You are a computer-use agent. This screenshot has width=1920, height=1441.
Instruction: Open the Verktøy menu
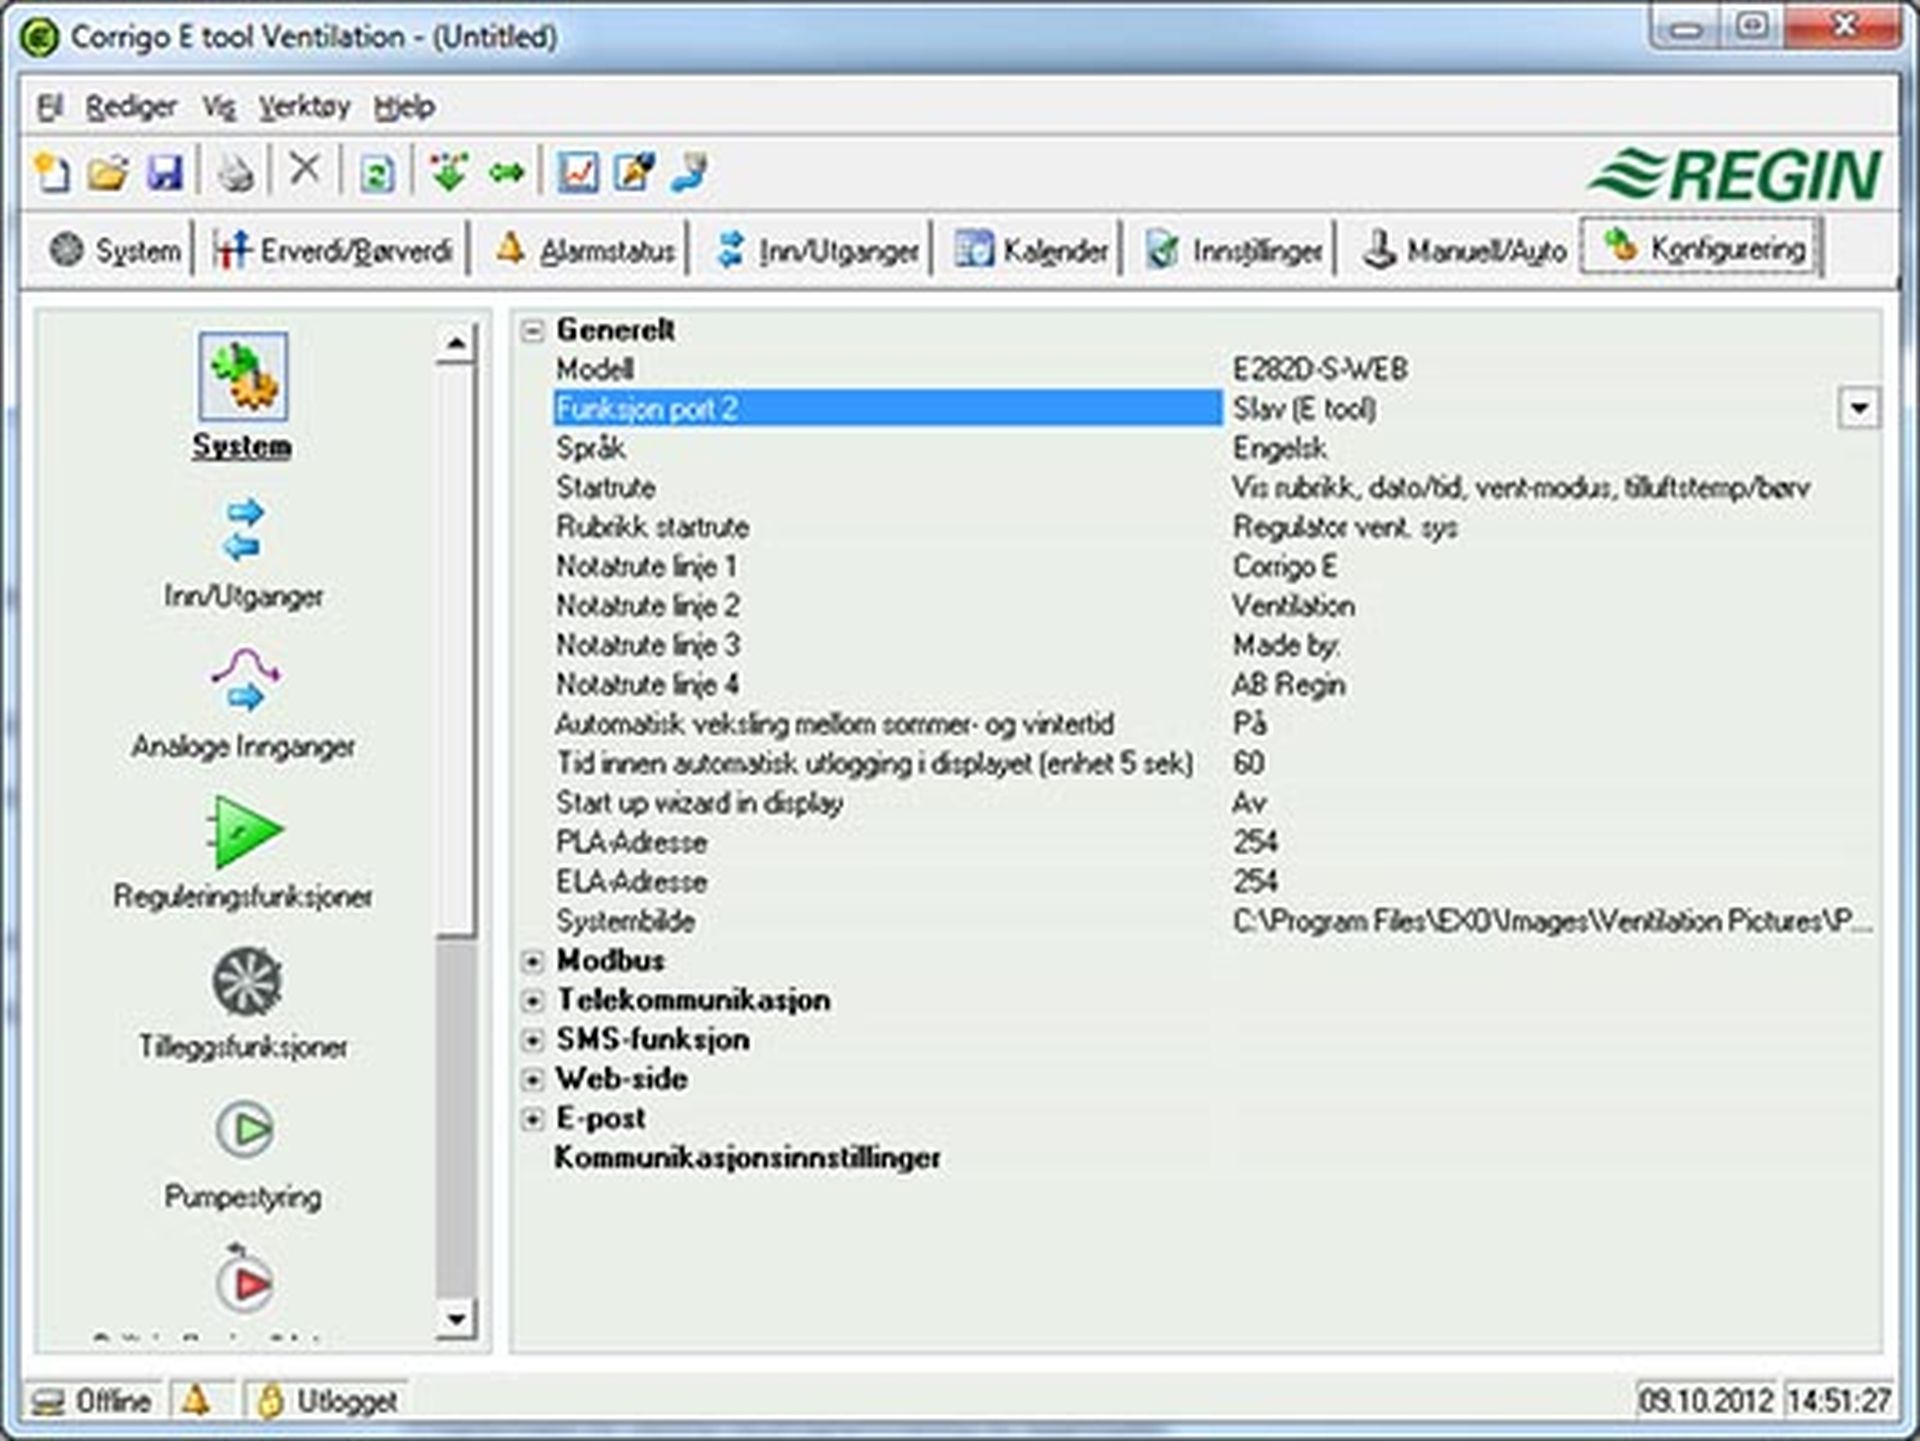[x=304, y=106]
